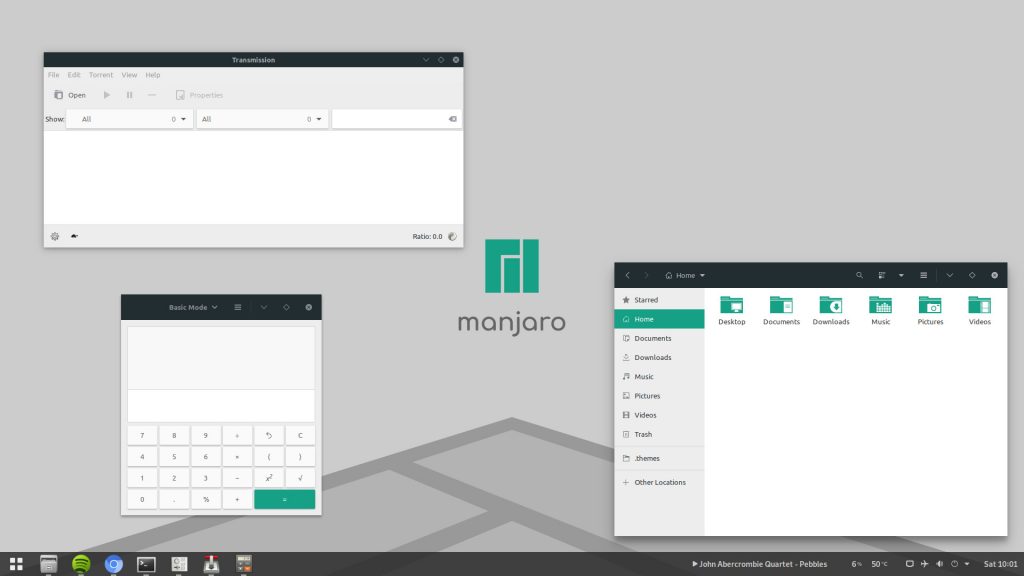Open the Files hamburger menu
1024x576 pixels.
point(923,276)
